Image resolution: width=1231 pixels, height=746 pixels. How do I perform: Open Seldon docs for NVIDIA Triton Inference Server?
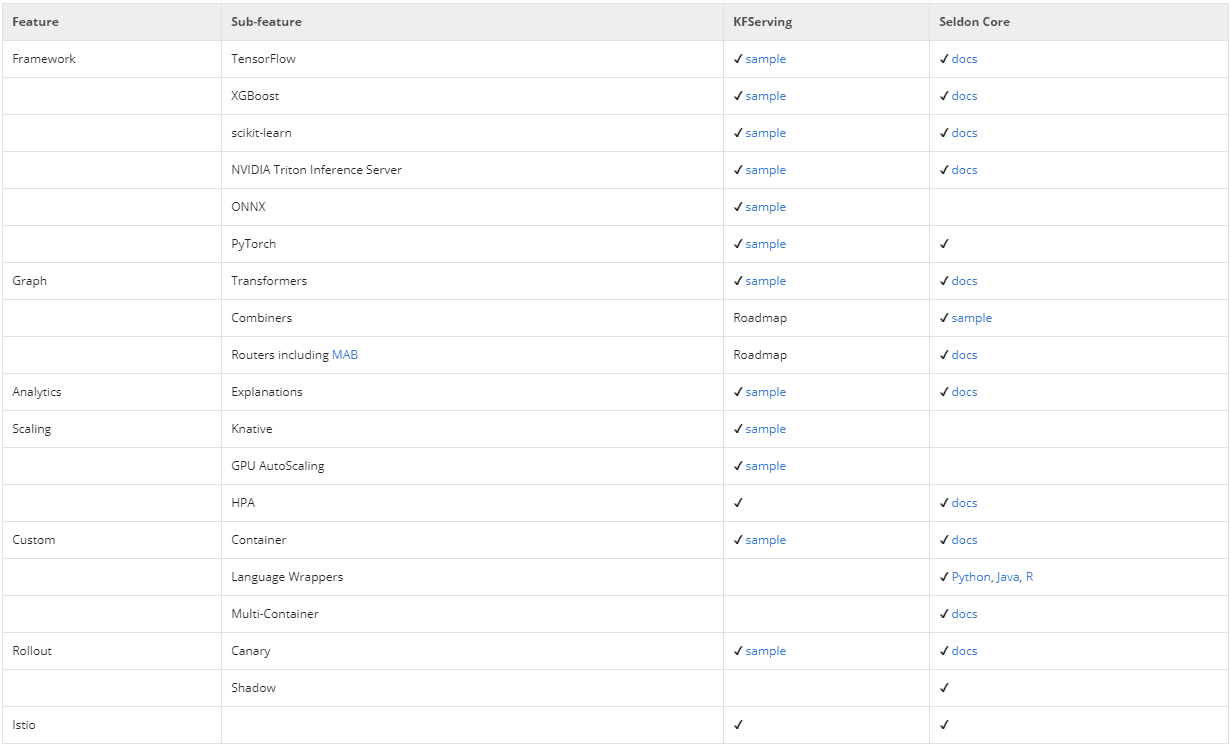click(964, 170)
